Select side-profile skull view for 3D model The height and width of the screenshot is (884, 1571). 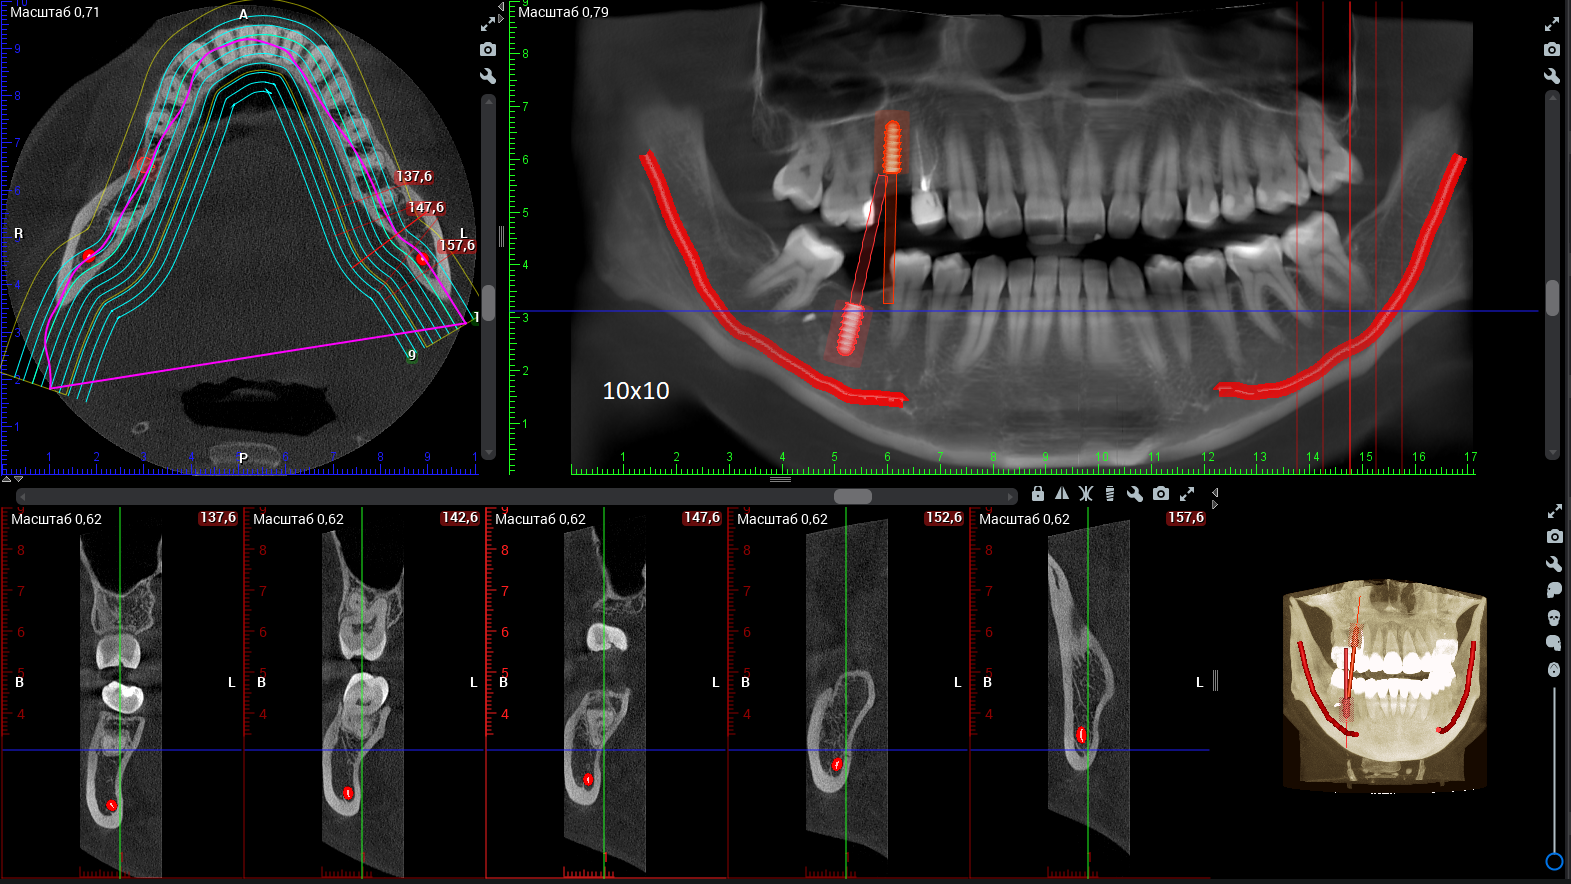click(1554, 590)
